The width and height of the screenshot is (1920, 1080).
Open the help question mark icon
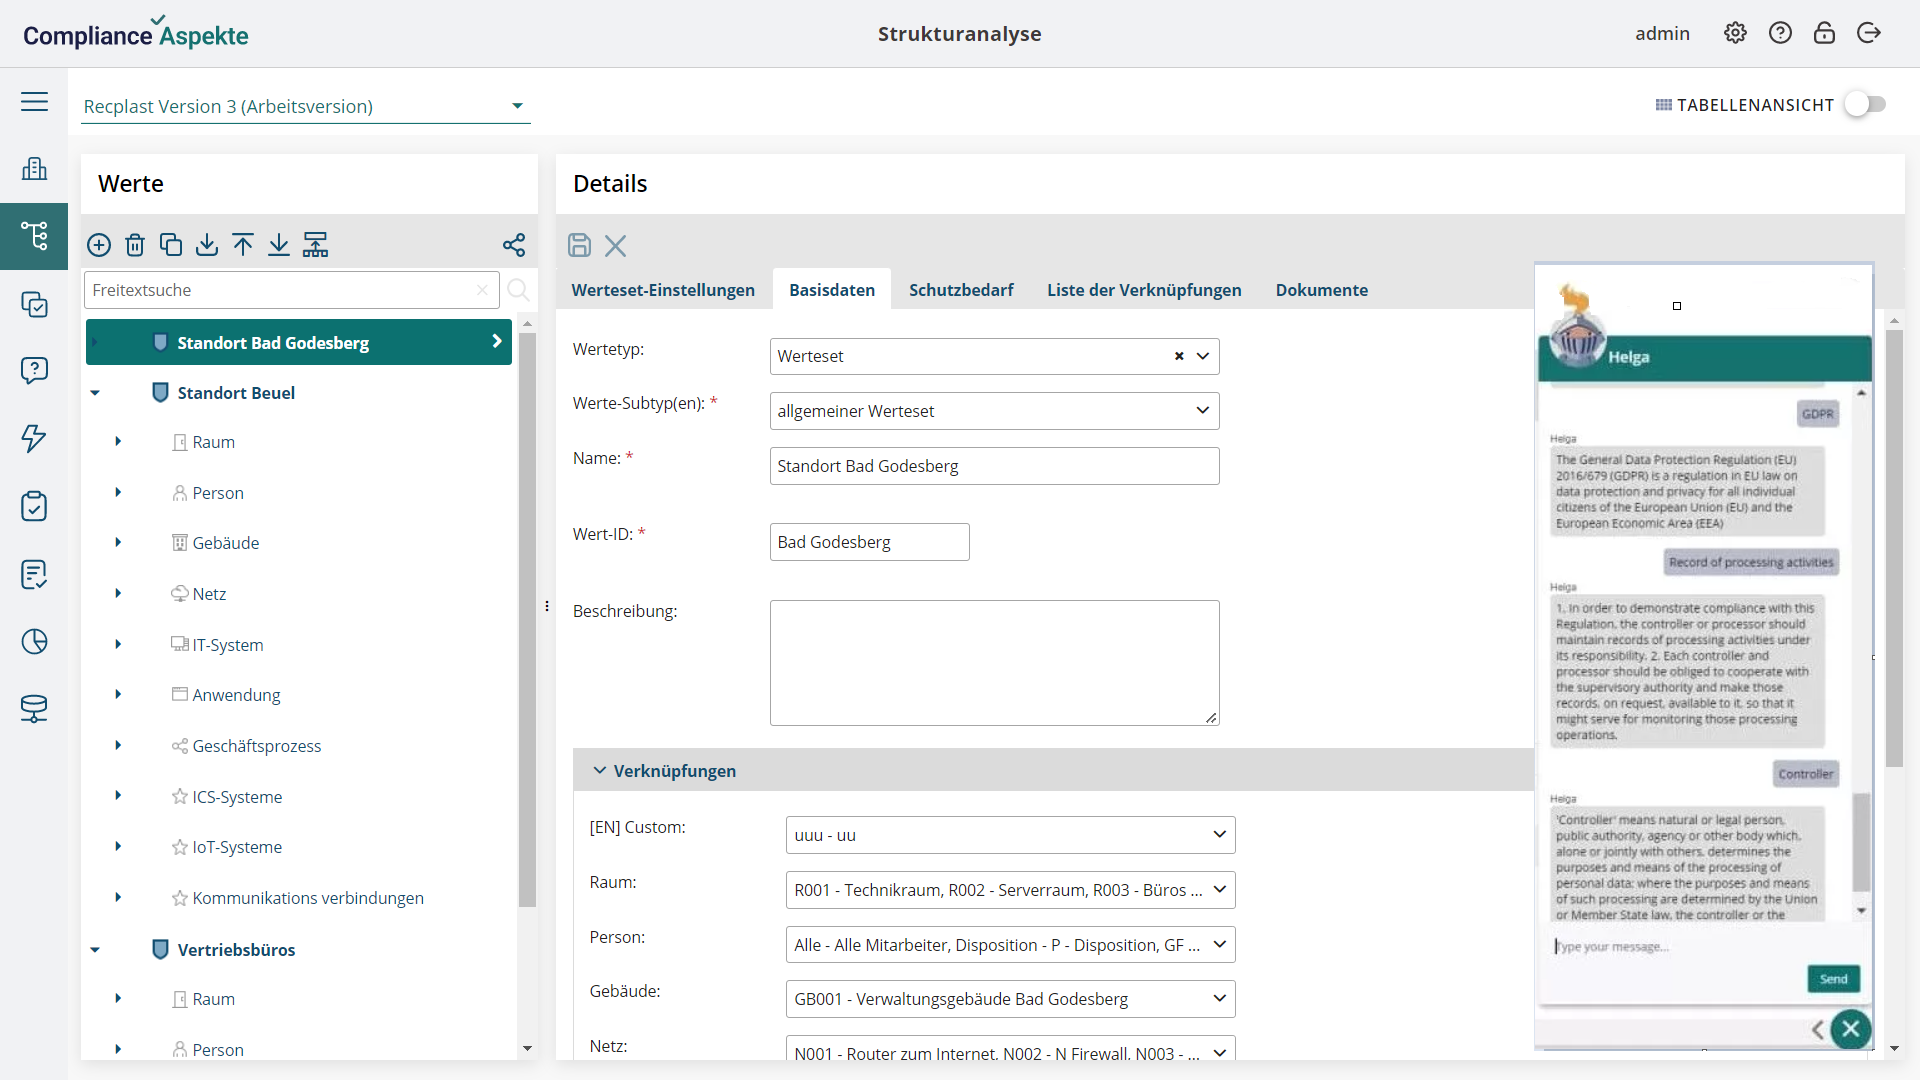tap(1780, 33)
